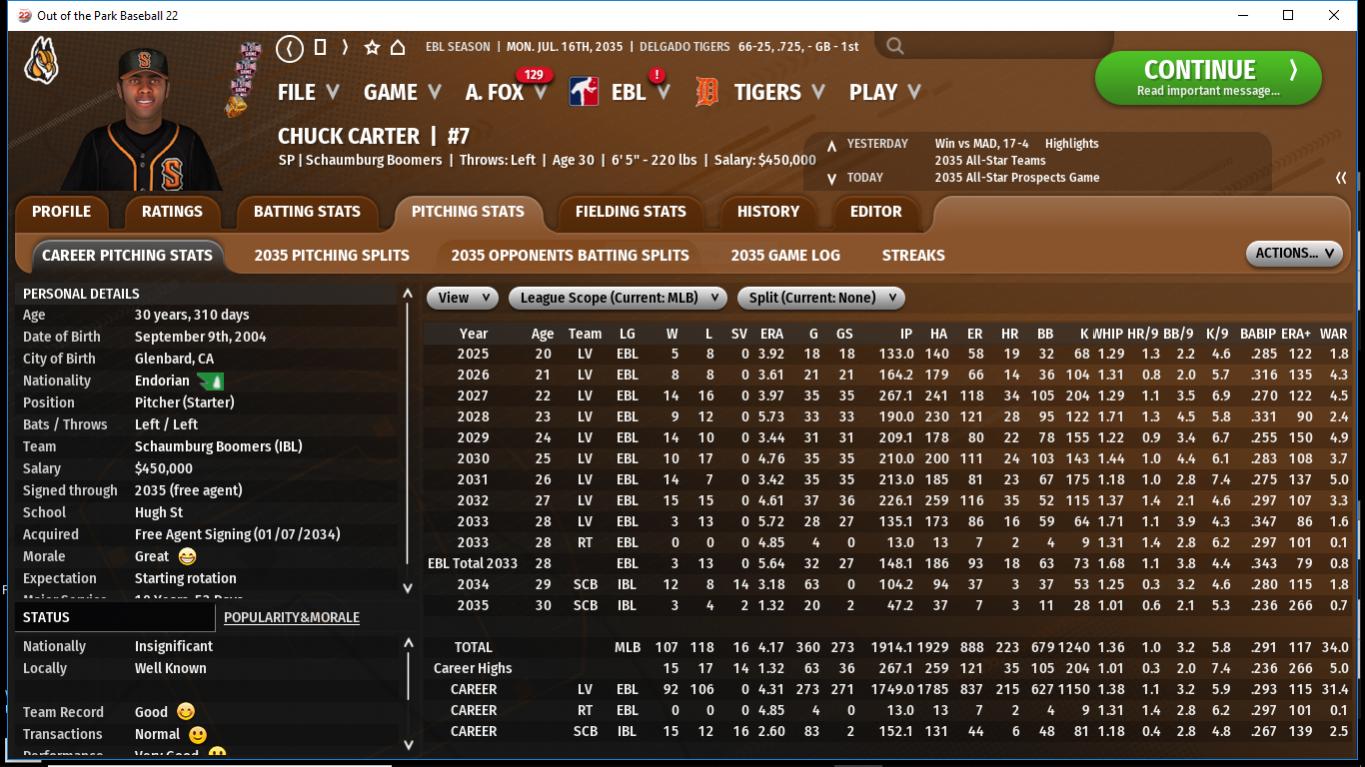The height and width of the screenshot is (767, 1365).
Task: Switch to the Batting Stats tab
Action: [x=307, y=212]
